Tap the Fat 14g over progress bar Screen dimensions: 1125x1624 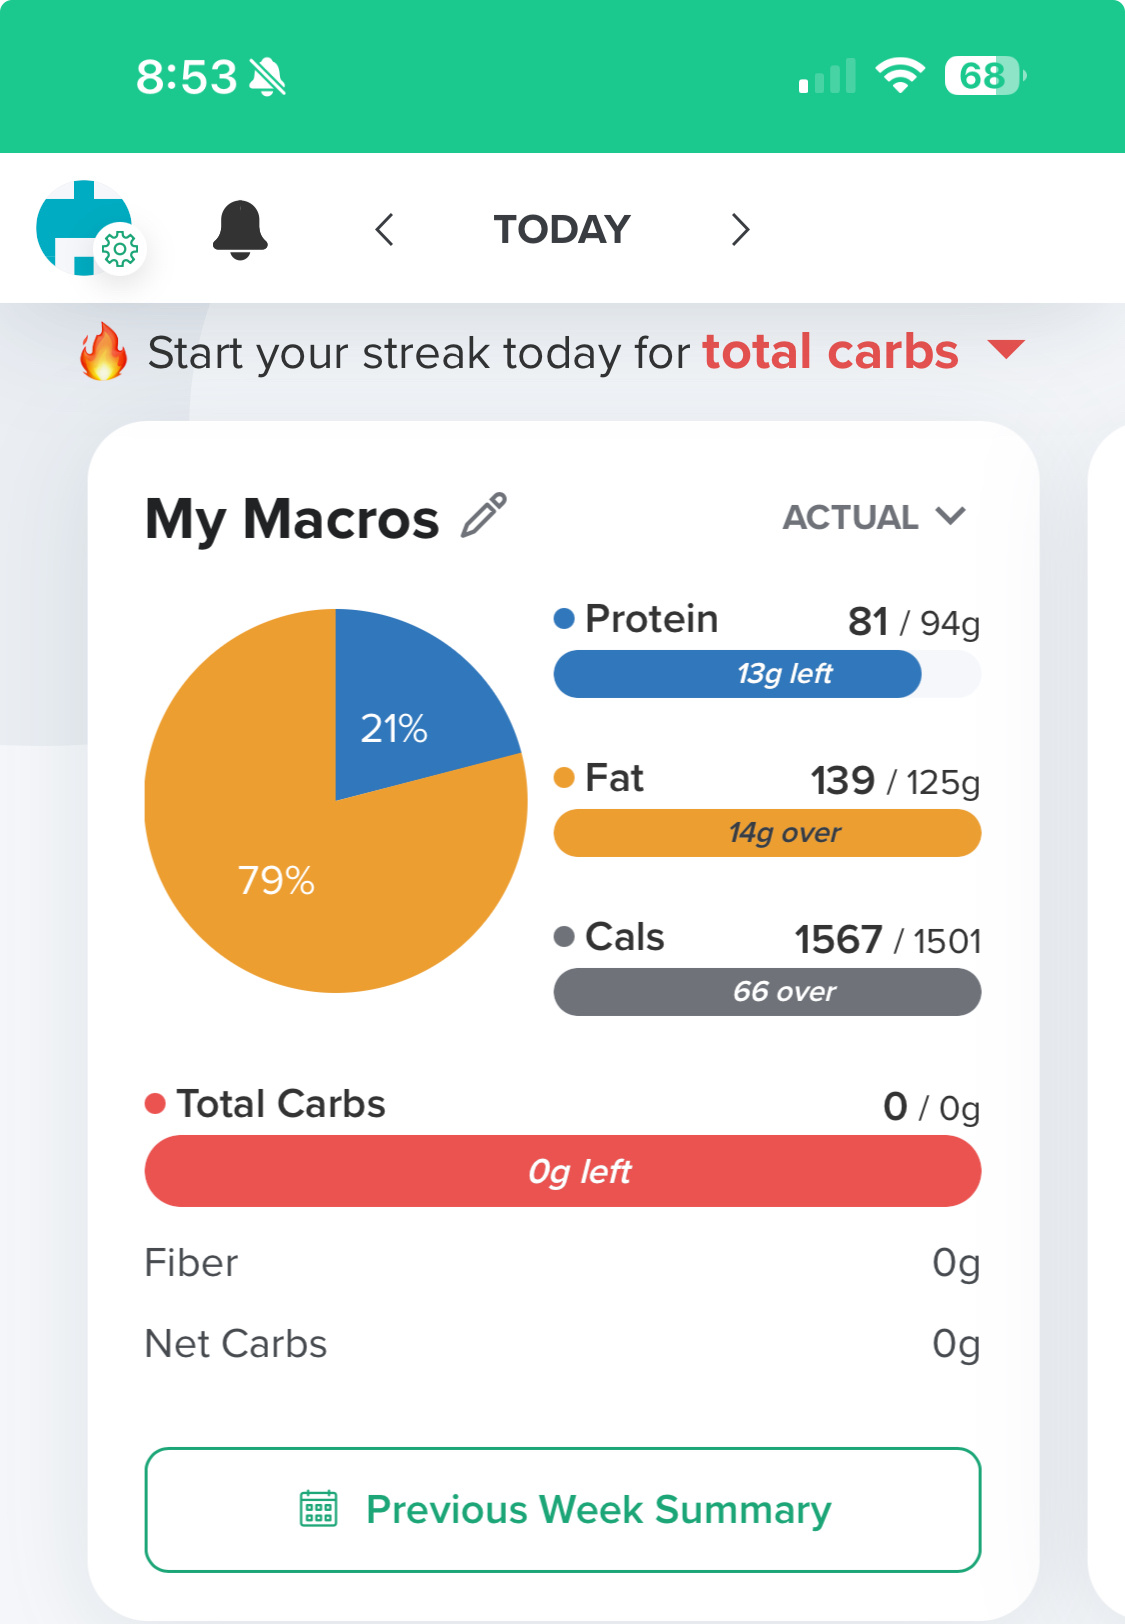click(767, 833)
